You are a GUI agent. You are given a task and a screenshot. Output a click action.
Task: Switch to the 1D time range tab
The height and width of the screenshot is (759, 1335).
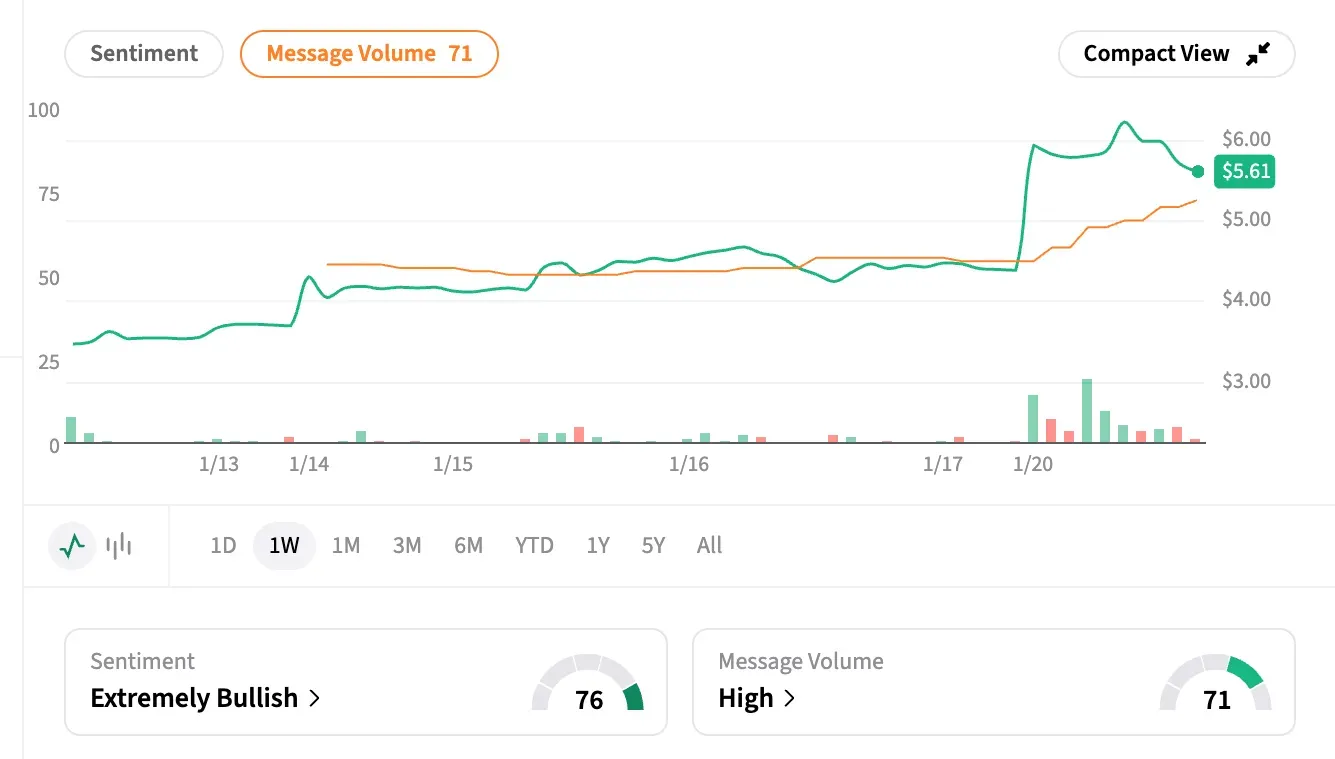tap(222, 545)
